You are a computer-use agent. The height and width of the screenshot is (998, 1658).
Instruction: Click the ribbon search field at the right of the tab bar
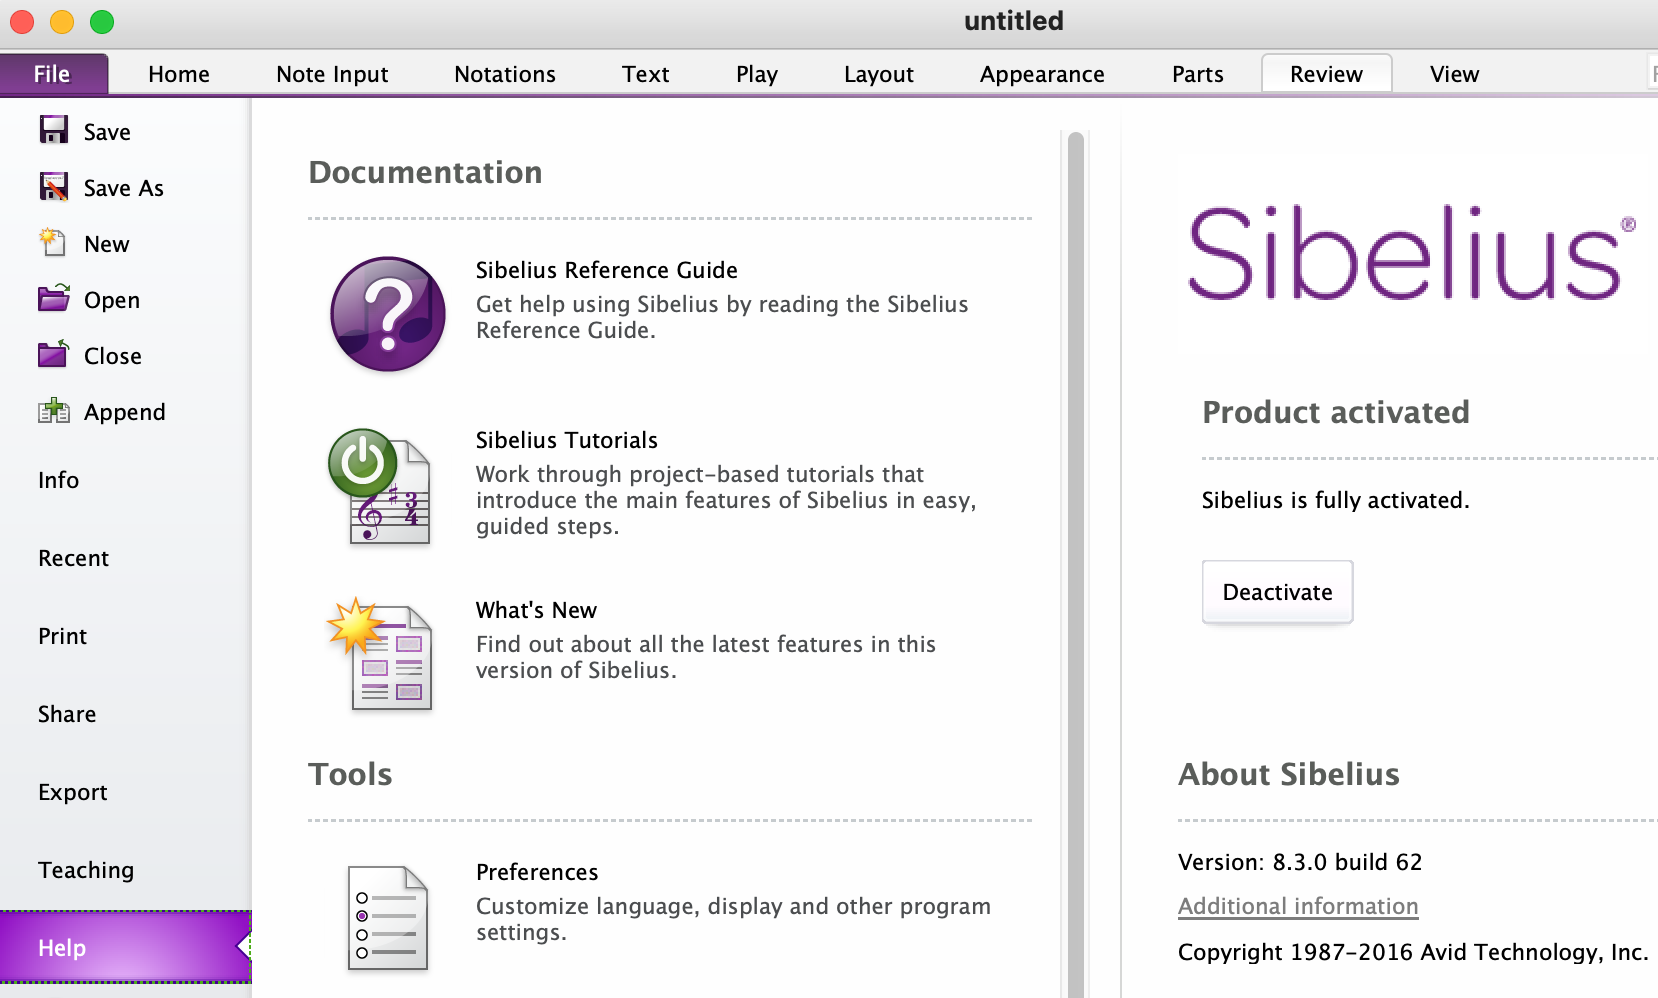pos(1652,74)
